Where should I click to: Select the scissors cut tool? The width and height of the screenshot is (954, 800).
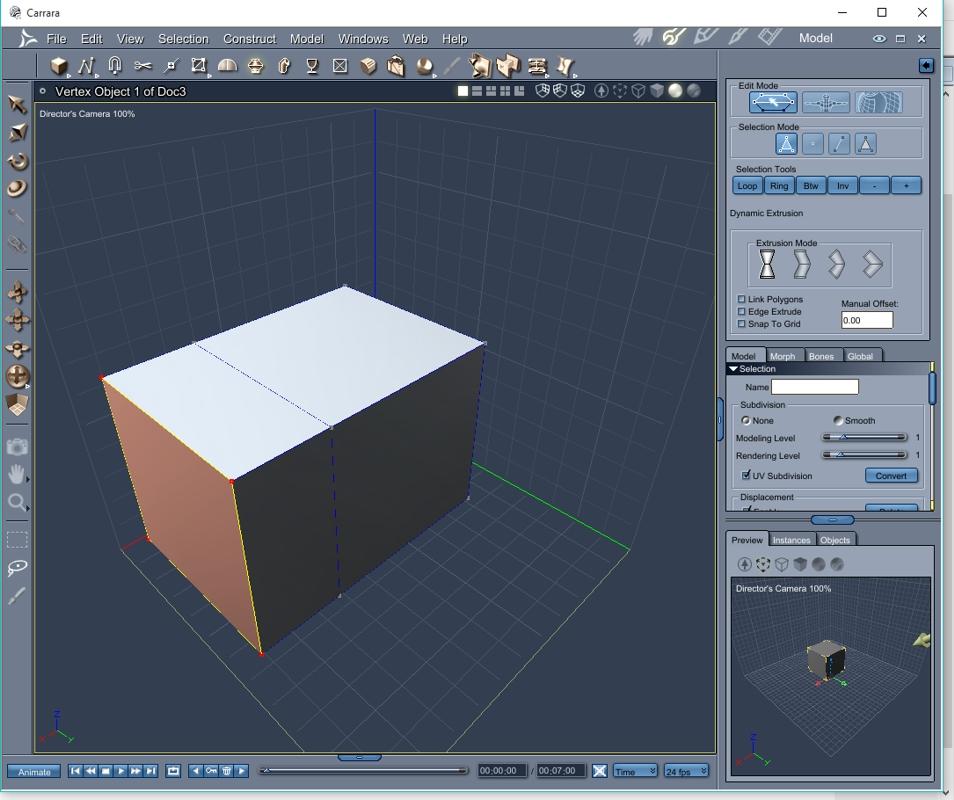[x=142, y=66]
